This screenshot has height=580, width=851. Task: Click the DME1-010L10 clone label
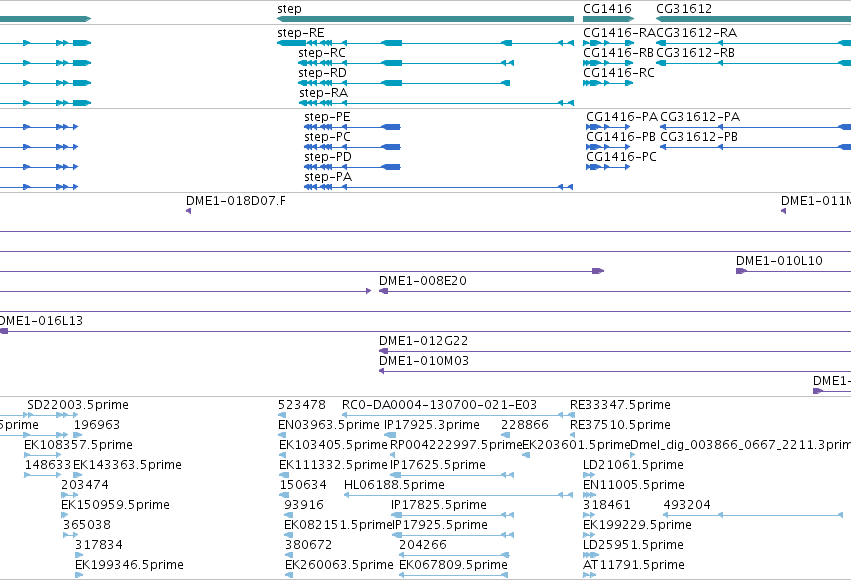pos(779,260)
